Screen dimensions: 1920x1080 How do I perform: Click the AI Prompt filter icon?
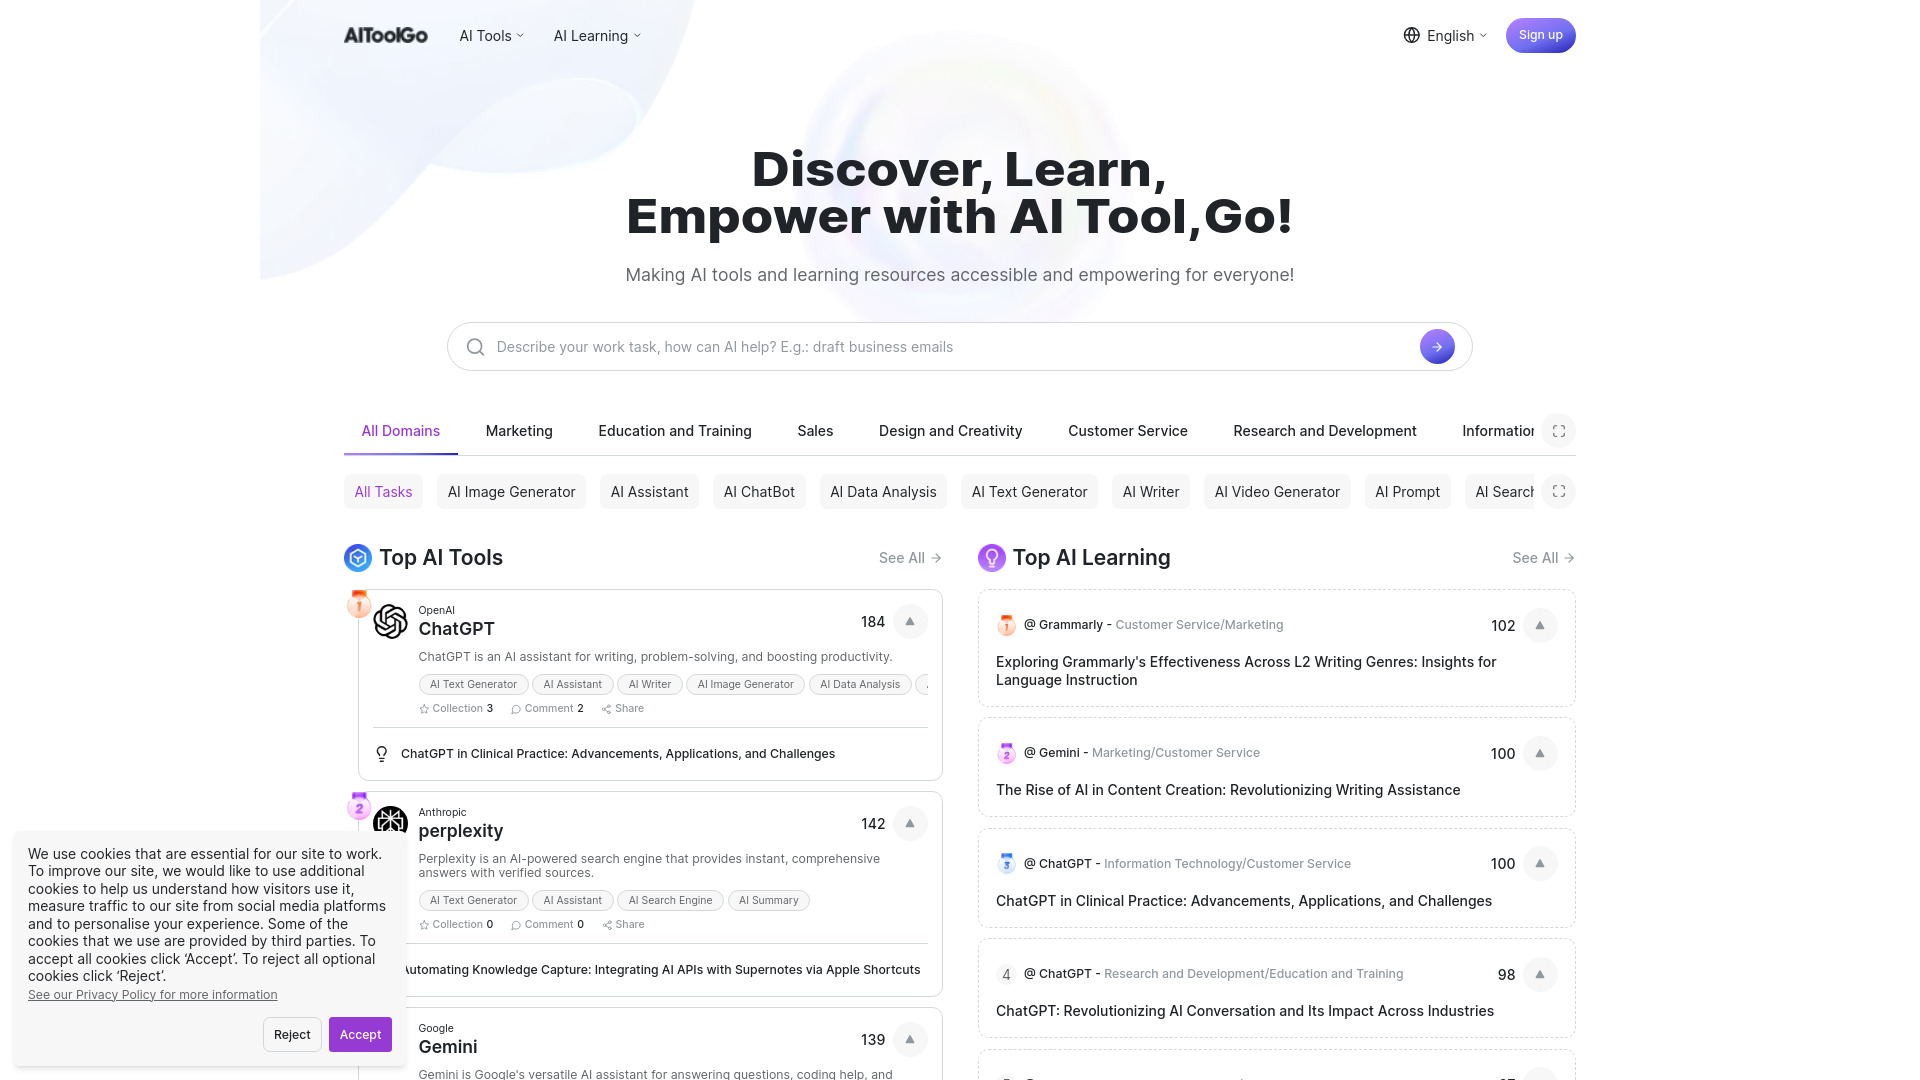click(x=1407, y=492)
